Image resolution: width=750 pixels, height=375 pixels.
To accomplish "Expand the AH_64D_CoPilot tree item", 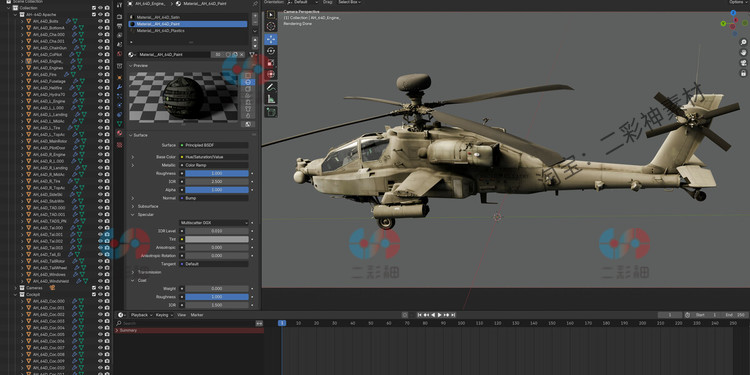I will click(22, 55).
